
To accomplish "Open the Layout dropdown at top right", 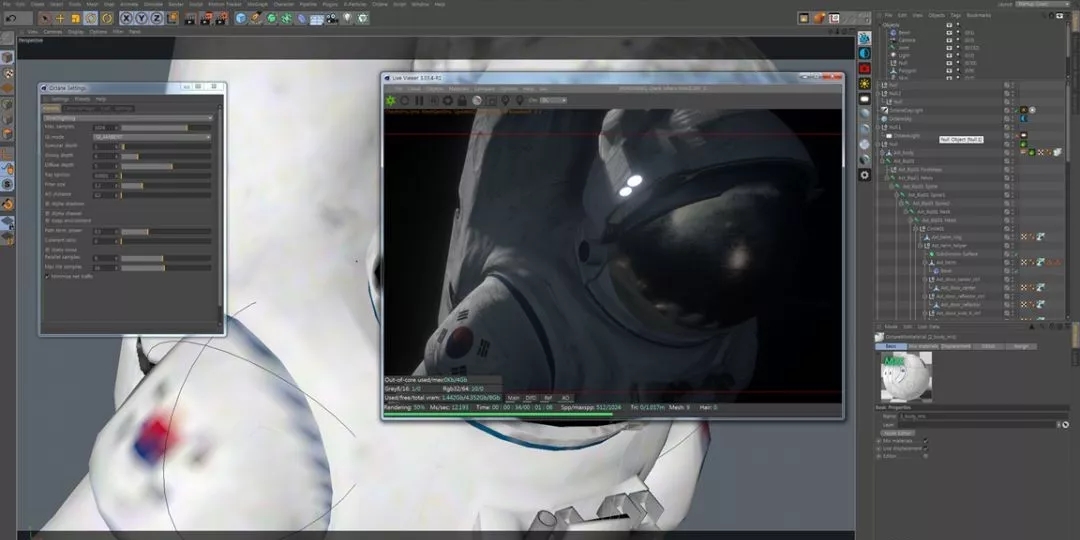I will 1043,4.
